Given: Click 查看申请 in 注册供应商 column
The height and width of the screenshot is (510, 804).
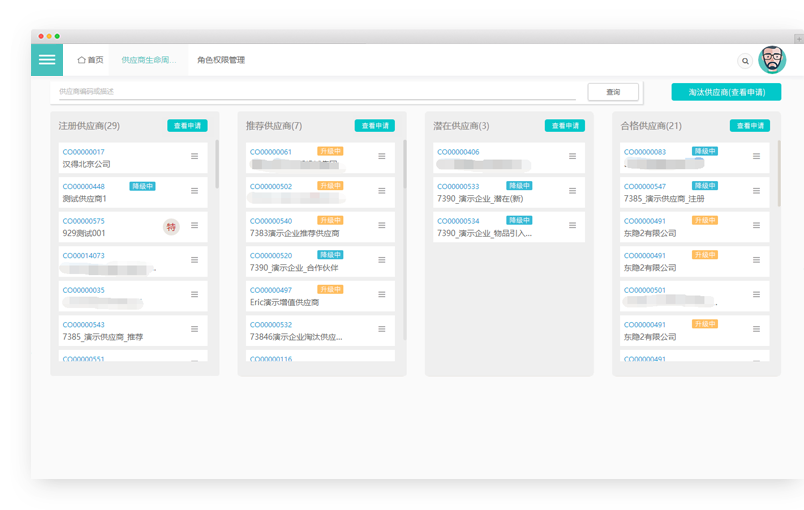Looking at the screenshot, I should 187,126.
